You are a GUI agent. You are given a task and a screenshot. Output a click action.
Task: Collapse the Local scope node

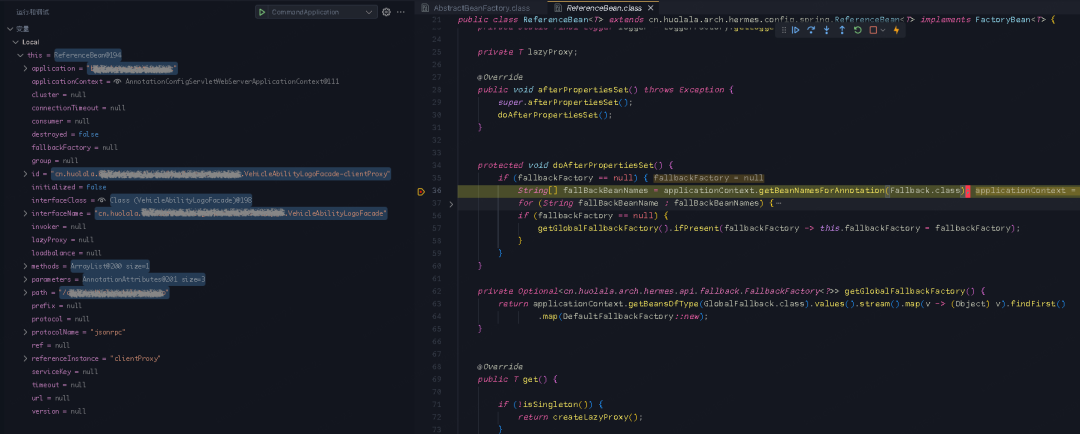16,42
